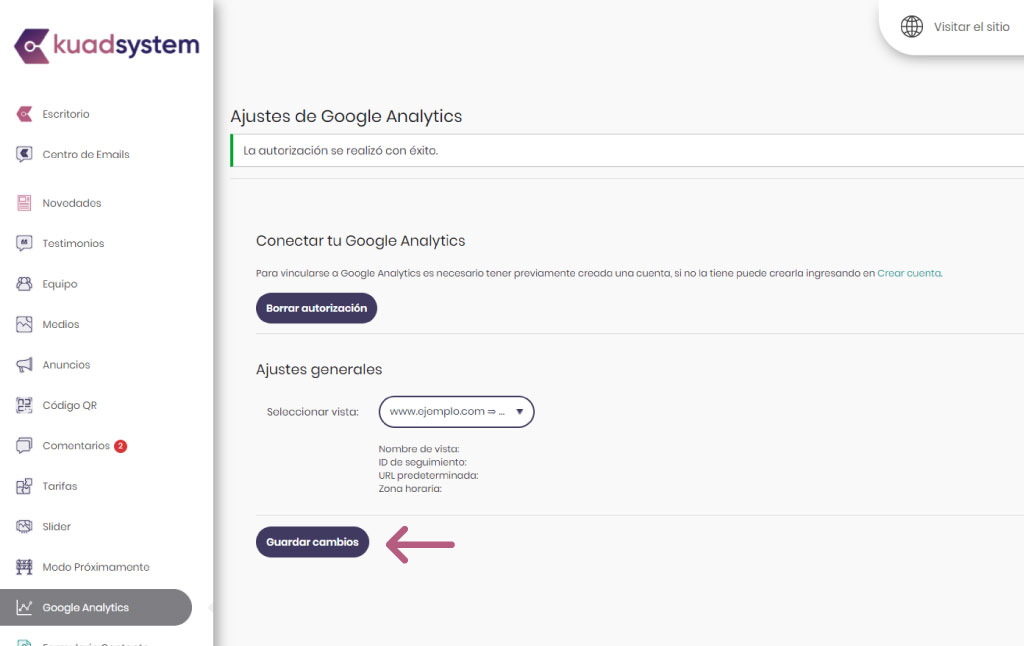The height and width of the screenshot is (646, 1024).
Task: Open the Slider settings page
Action: pyautogui.click(x=56, y=526)
